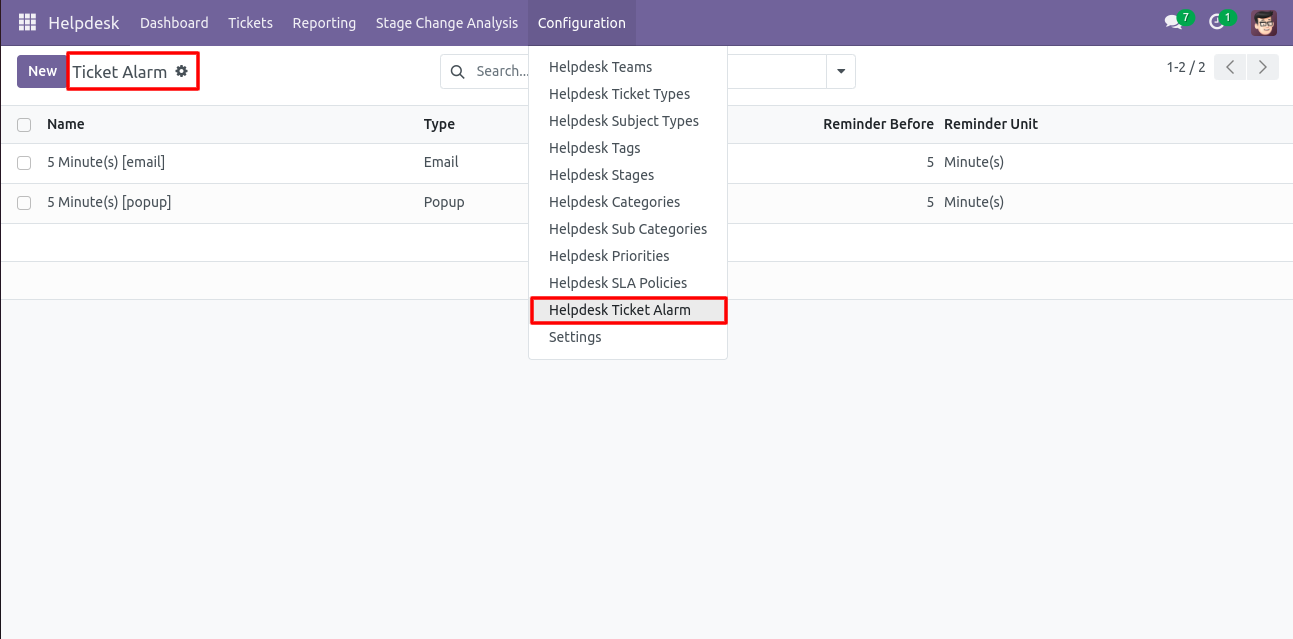Go to the next page arrow
This screenshot has height=639, width=1293.
1263,68
